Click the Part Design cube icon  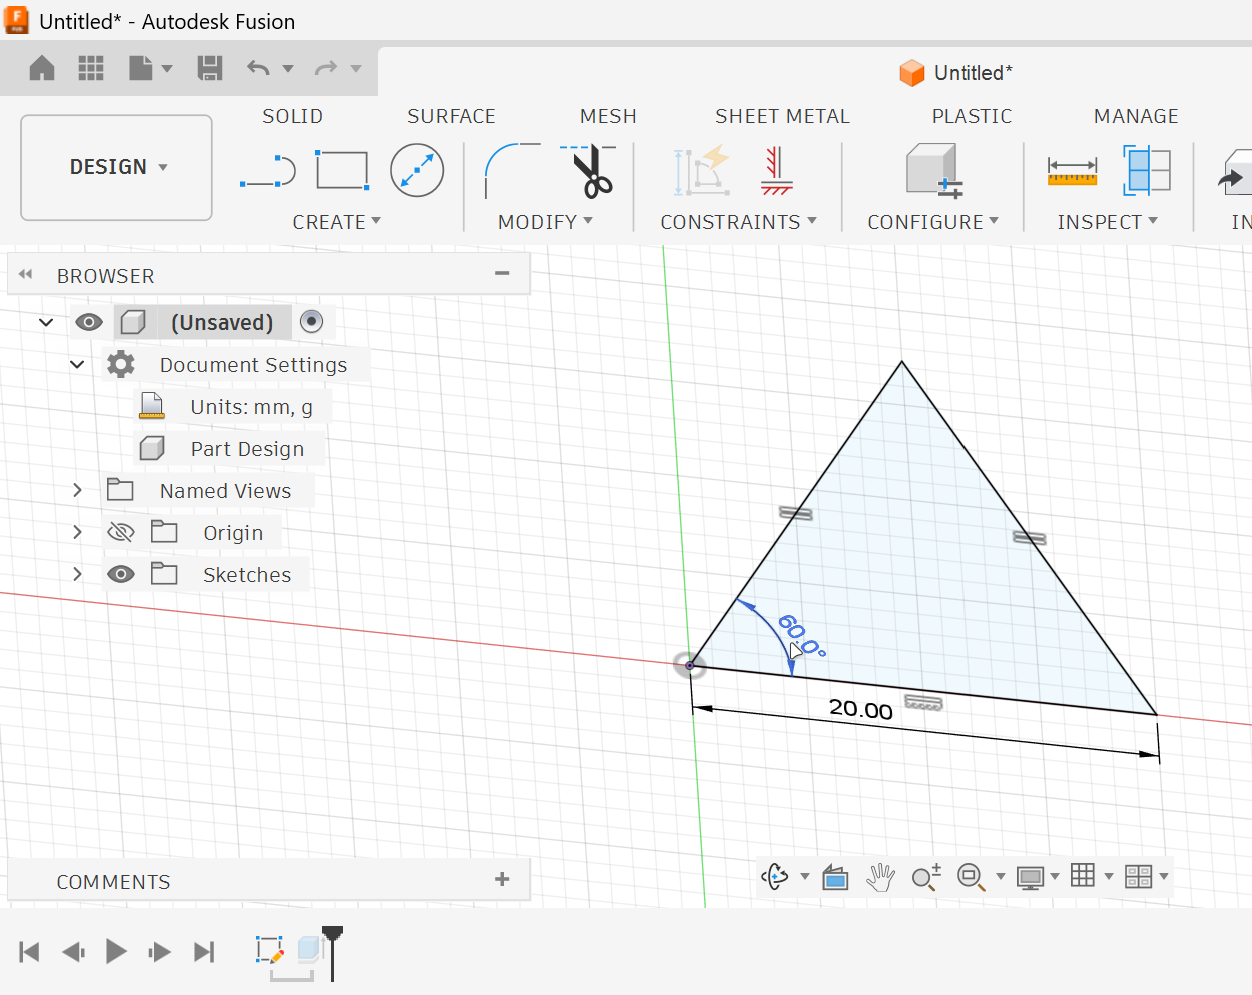tap(152, 448)
